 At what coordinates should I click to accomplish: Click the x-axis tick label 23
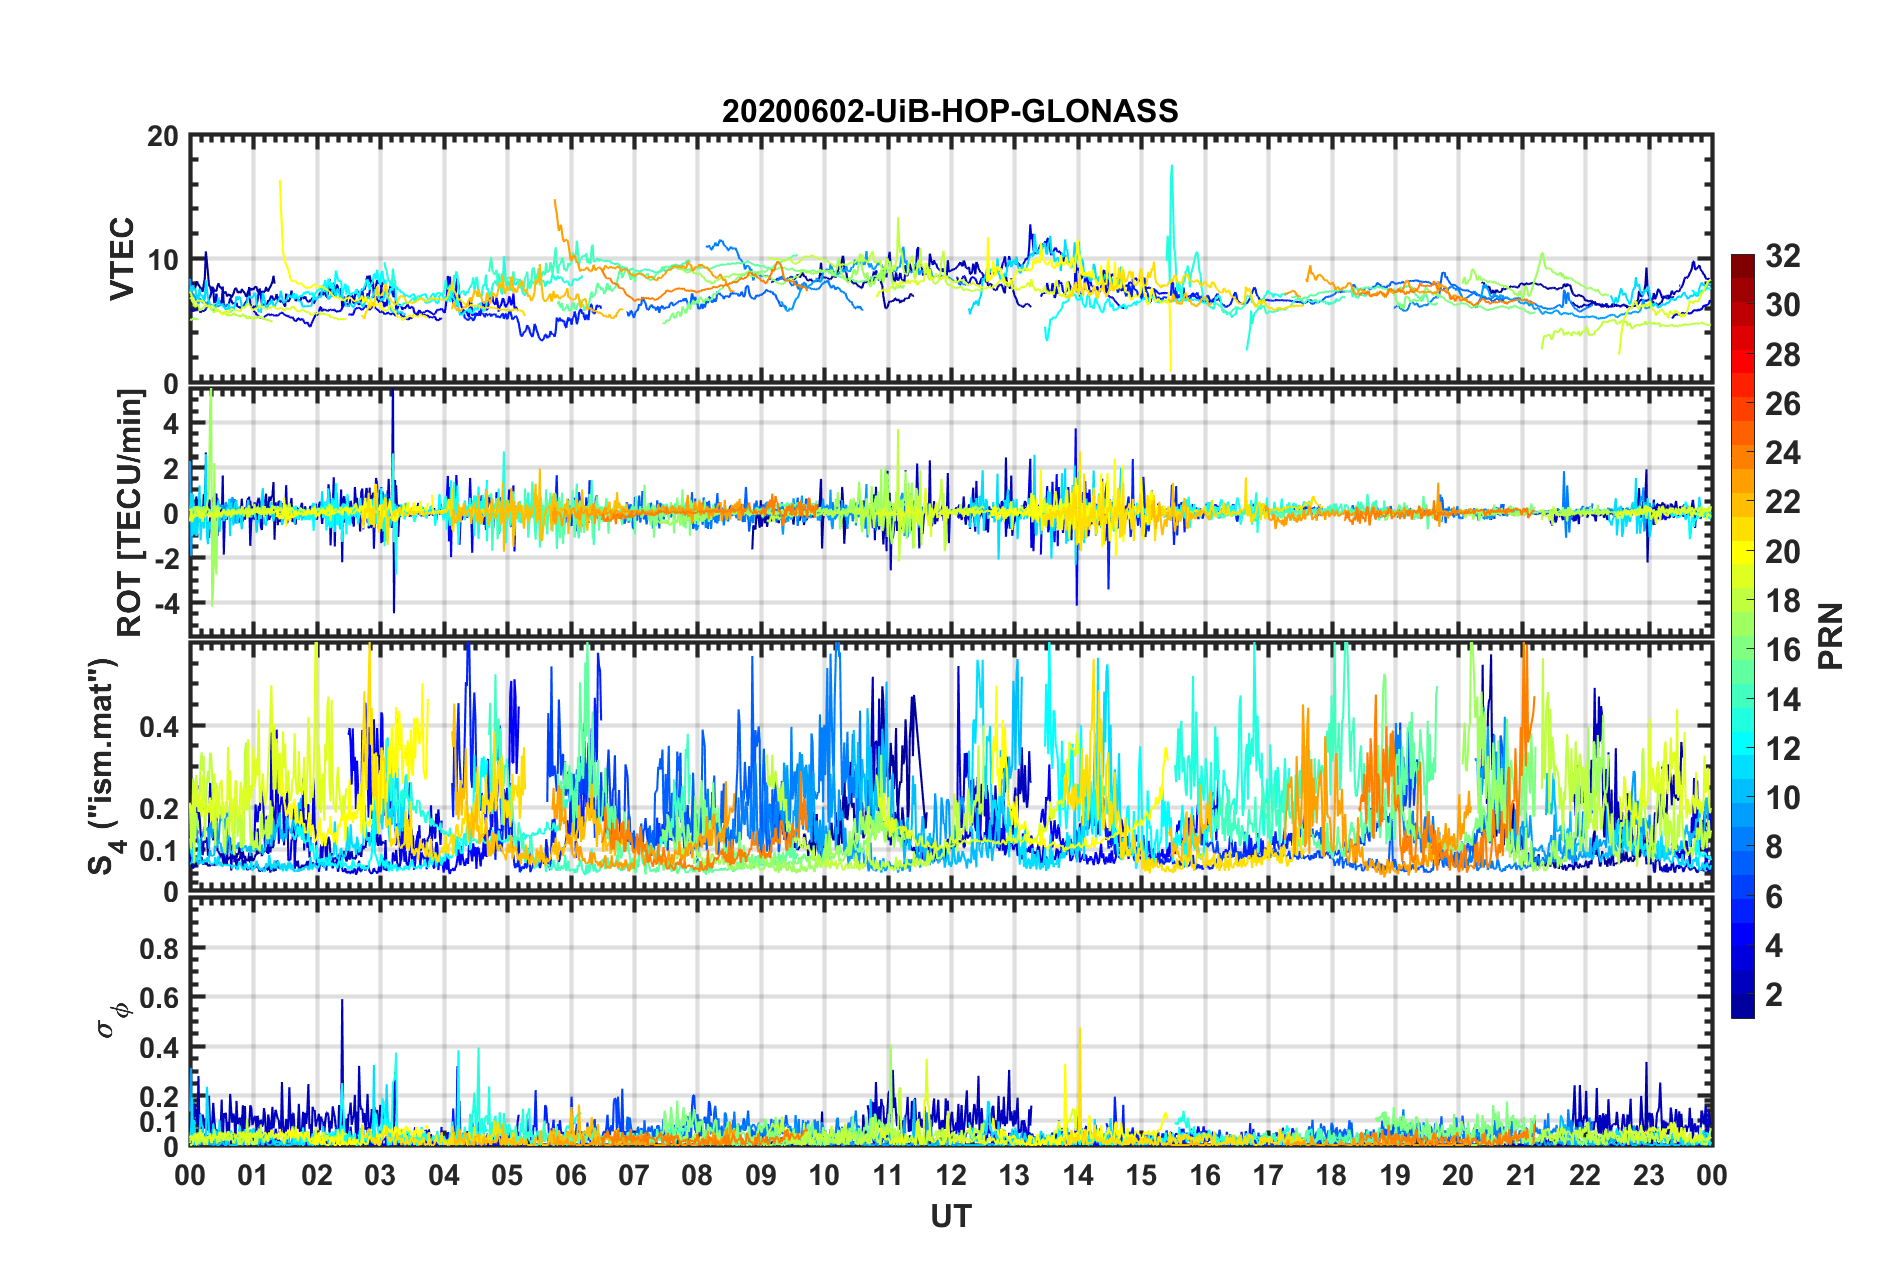[x=1648, y=1175]
